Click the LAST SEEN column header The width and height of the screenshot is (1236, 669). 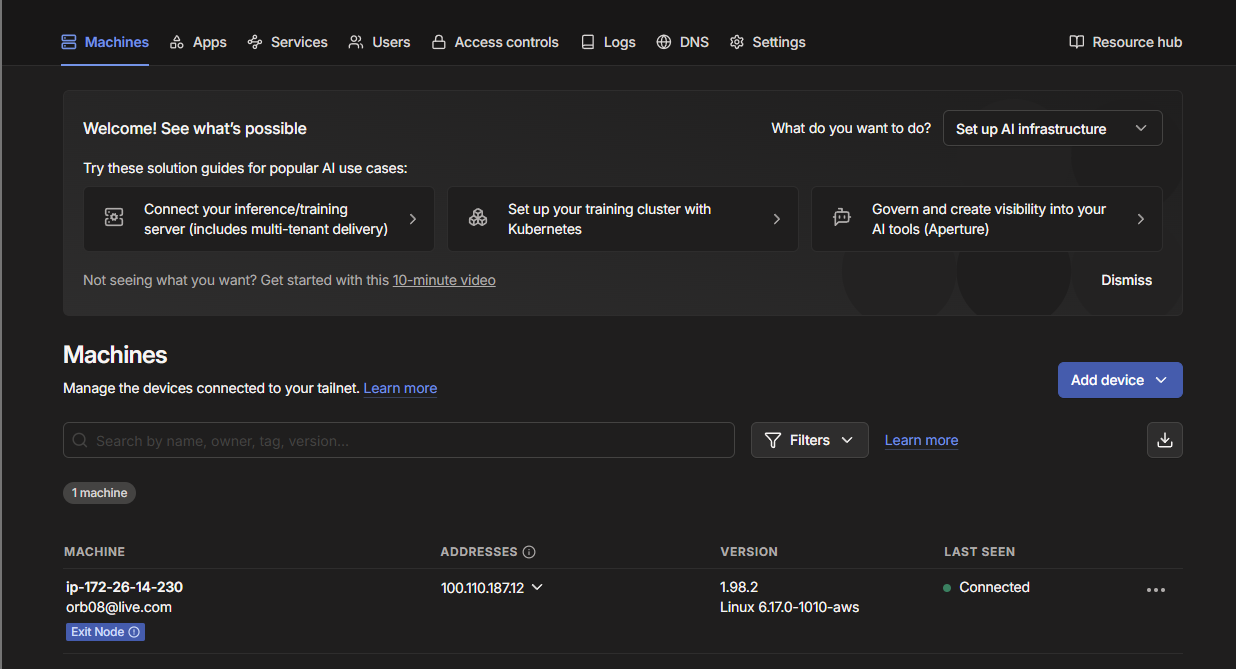[979, 552]
